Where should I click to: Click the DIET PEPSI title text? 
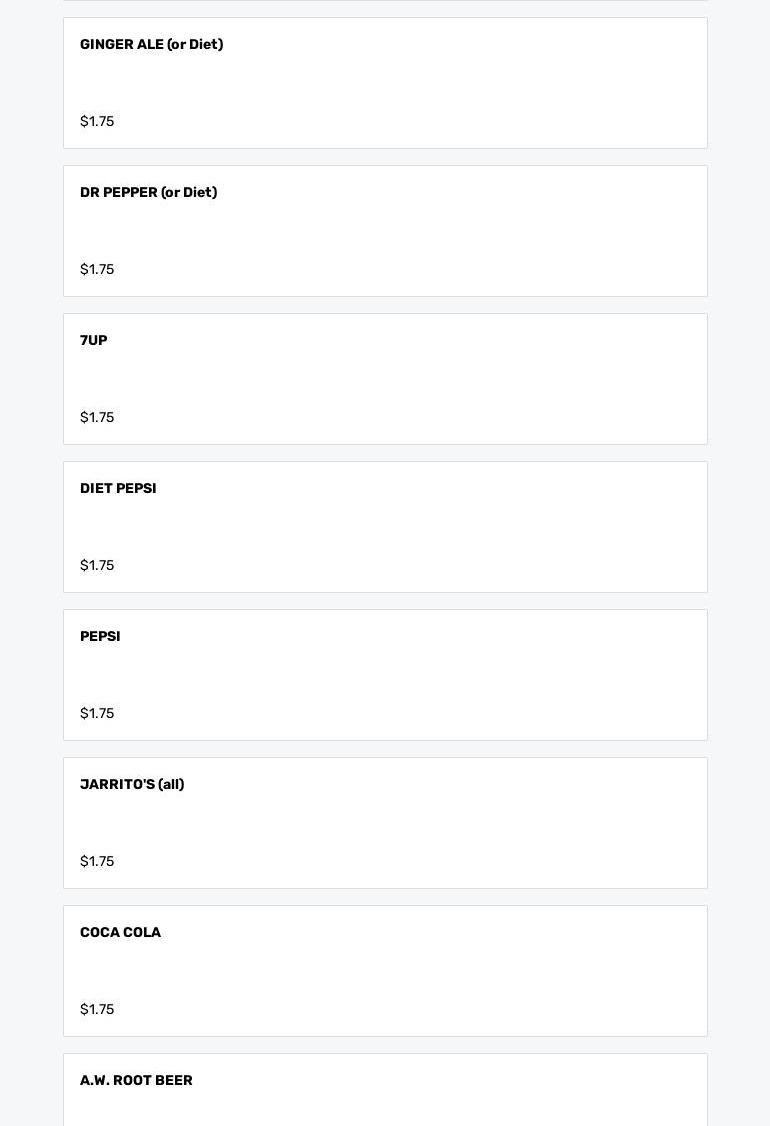[x=118, y=489]
